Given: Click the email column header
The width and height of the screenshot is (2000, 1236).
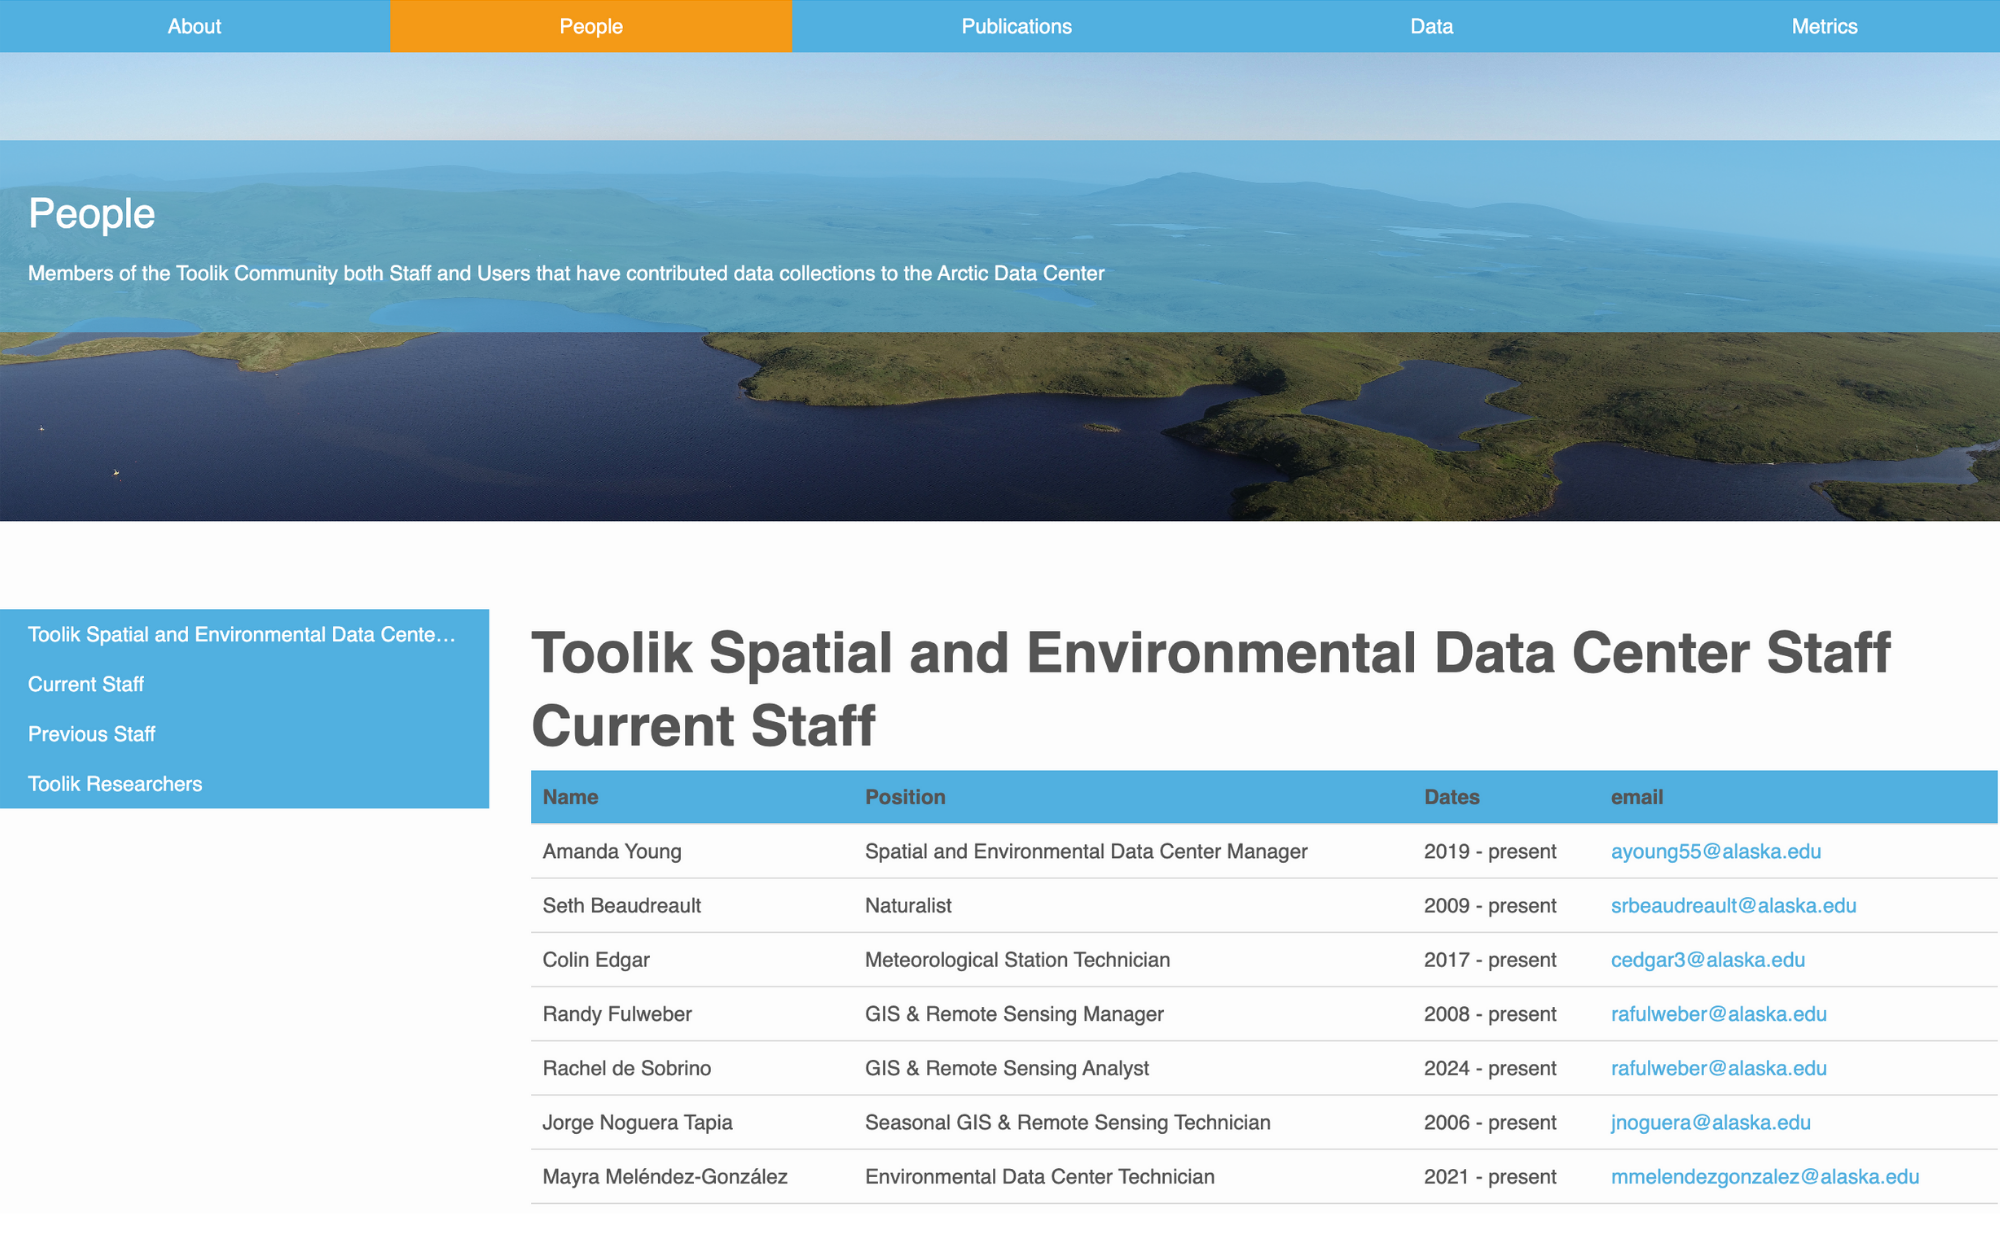Looking at the screenshot, I should tap(1636, 797).
